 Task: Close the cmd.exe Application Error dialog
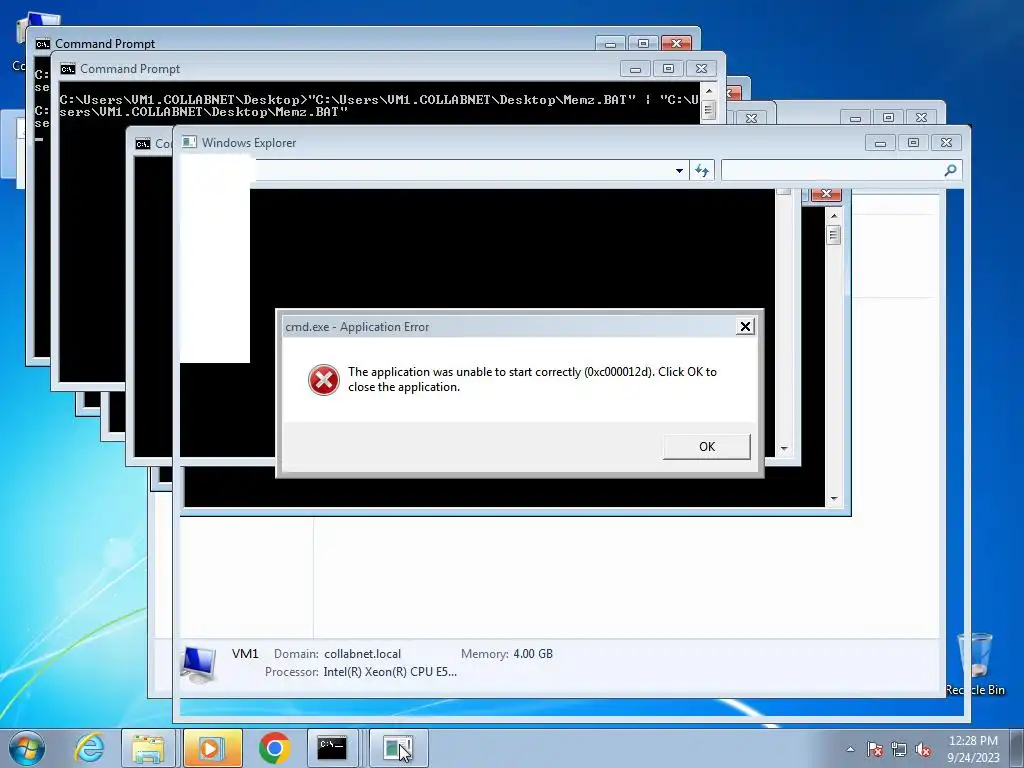click(745, 327)
